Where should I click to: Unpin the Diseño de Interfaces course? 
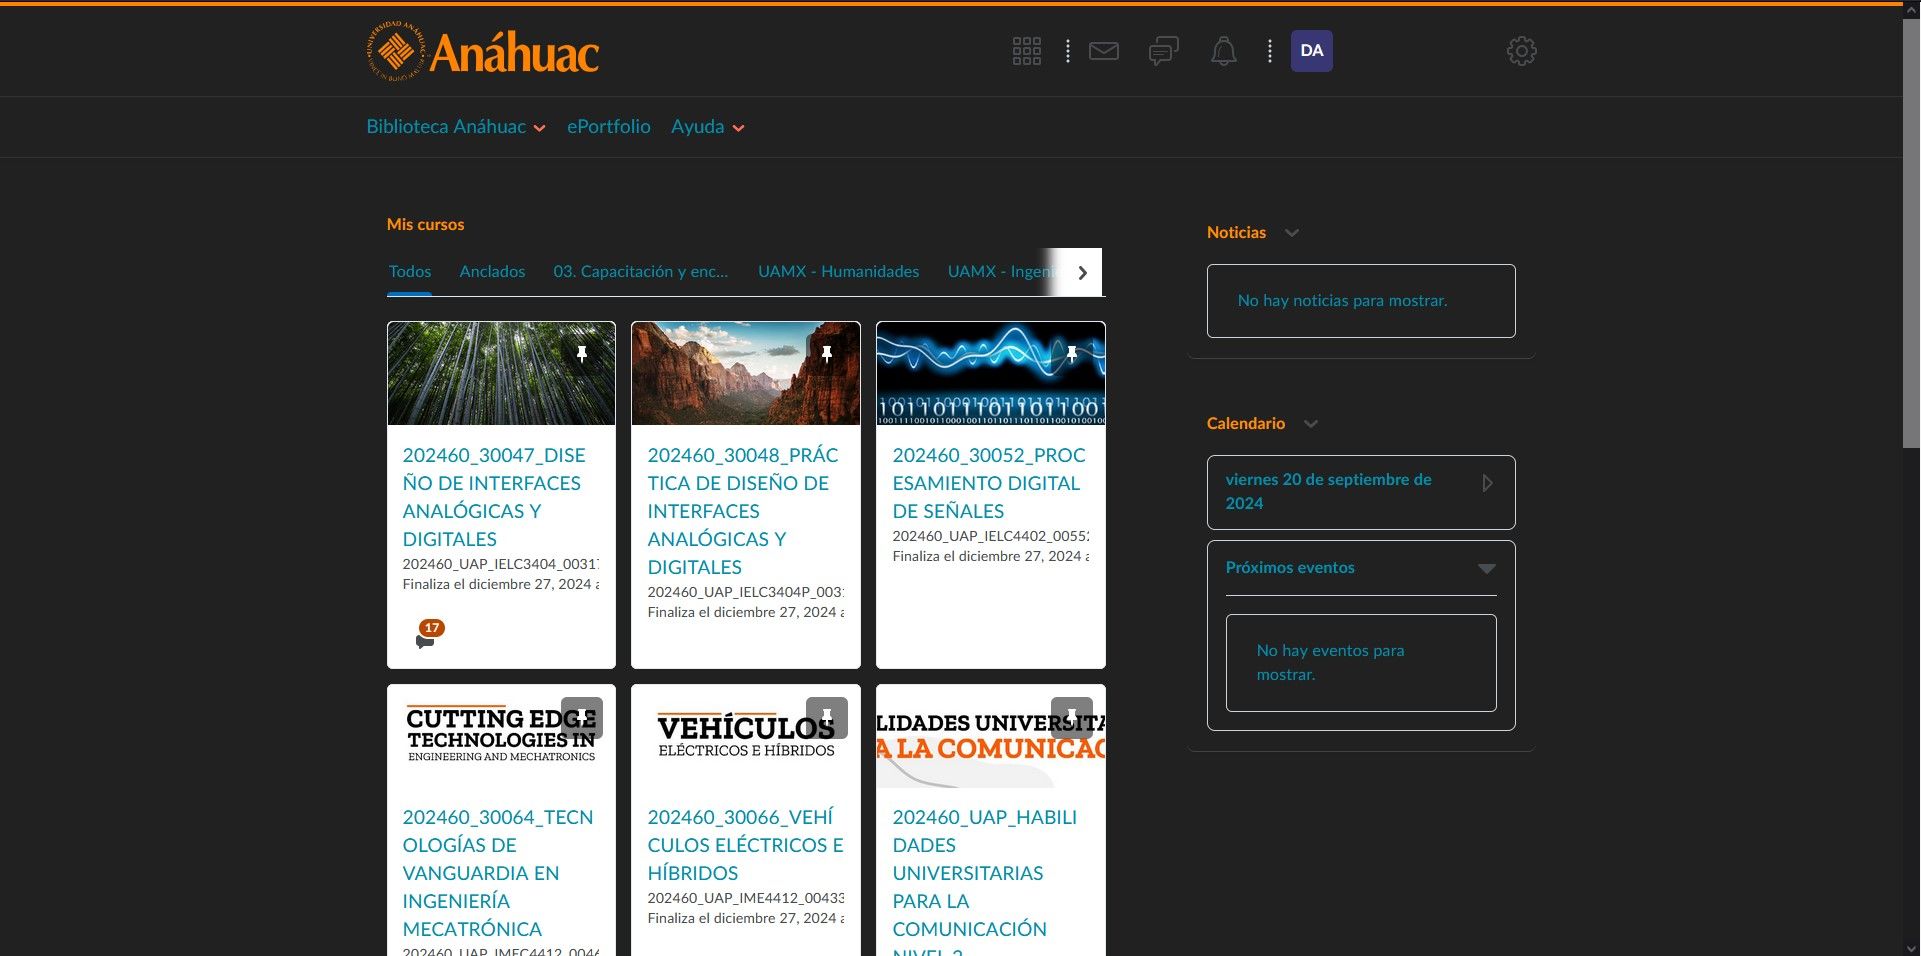coord(582,354)
